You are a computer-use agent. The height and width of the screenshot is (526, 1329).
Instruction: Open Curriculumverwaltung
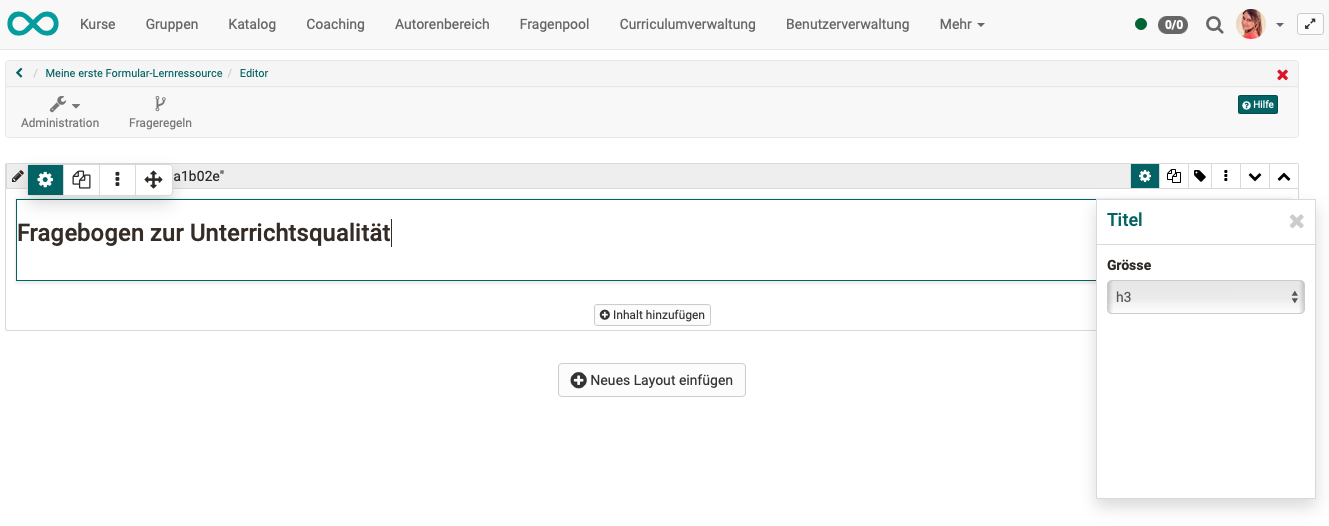click(x=688, y=24)
